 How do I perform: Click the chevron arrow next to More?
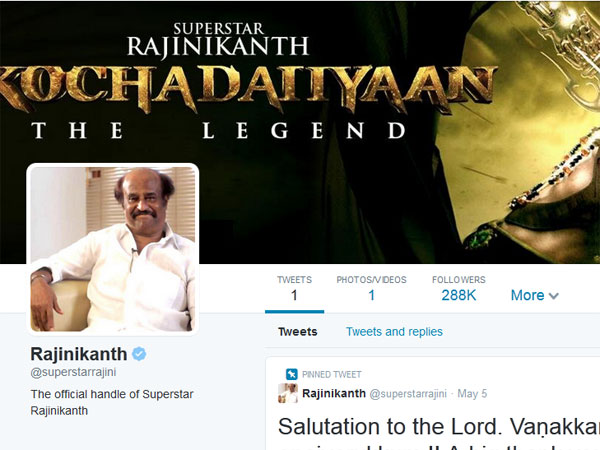553,296
